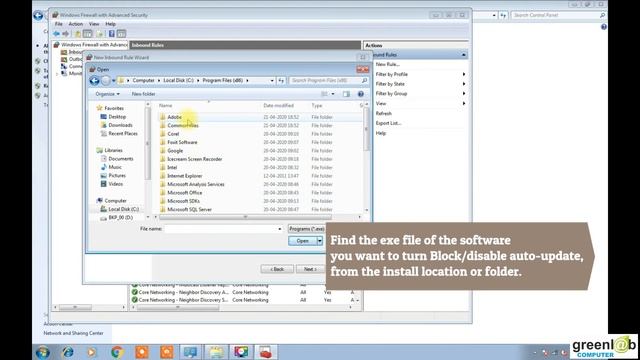Click Export List... in Actions pane
Screen dimensions: 640x360
(388, 123)
